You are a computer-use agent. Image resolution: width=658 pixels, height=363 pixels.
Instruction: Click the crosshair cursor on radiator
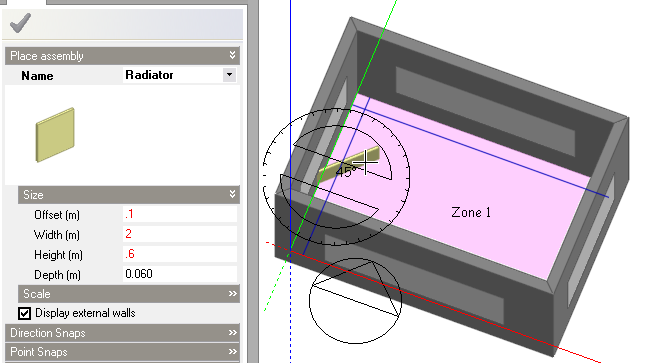[x=366, y=162]
